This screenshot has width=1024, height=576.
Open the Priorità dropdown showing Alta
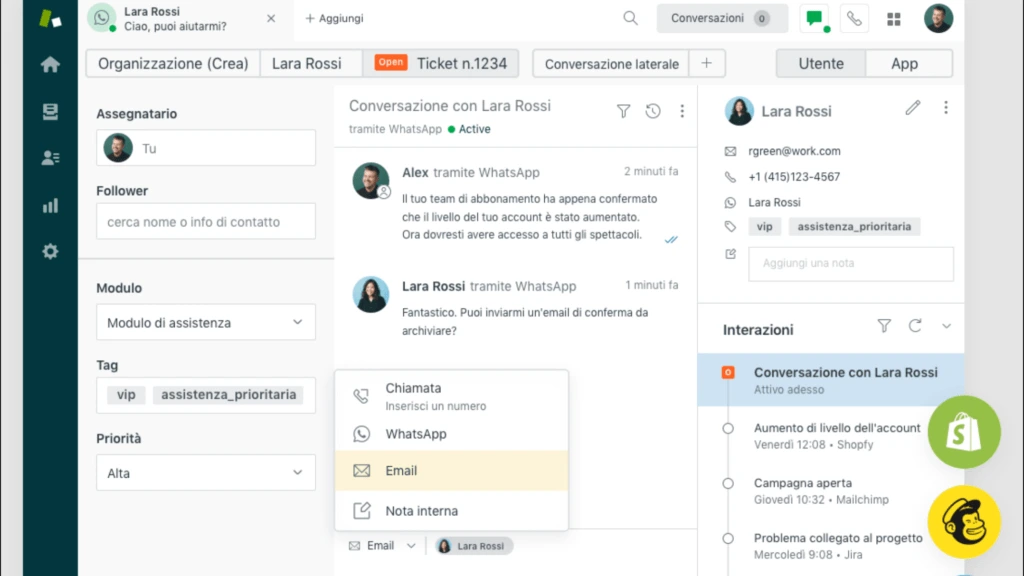[x=205, y=472]
